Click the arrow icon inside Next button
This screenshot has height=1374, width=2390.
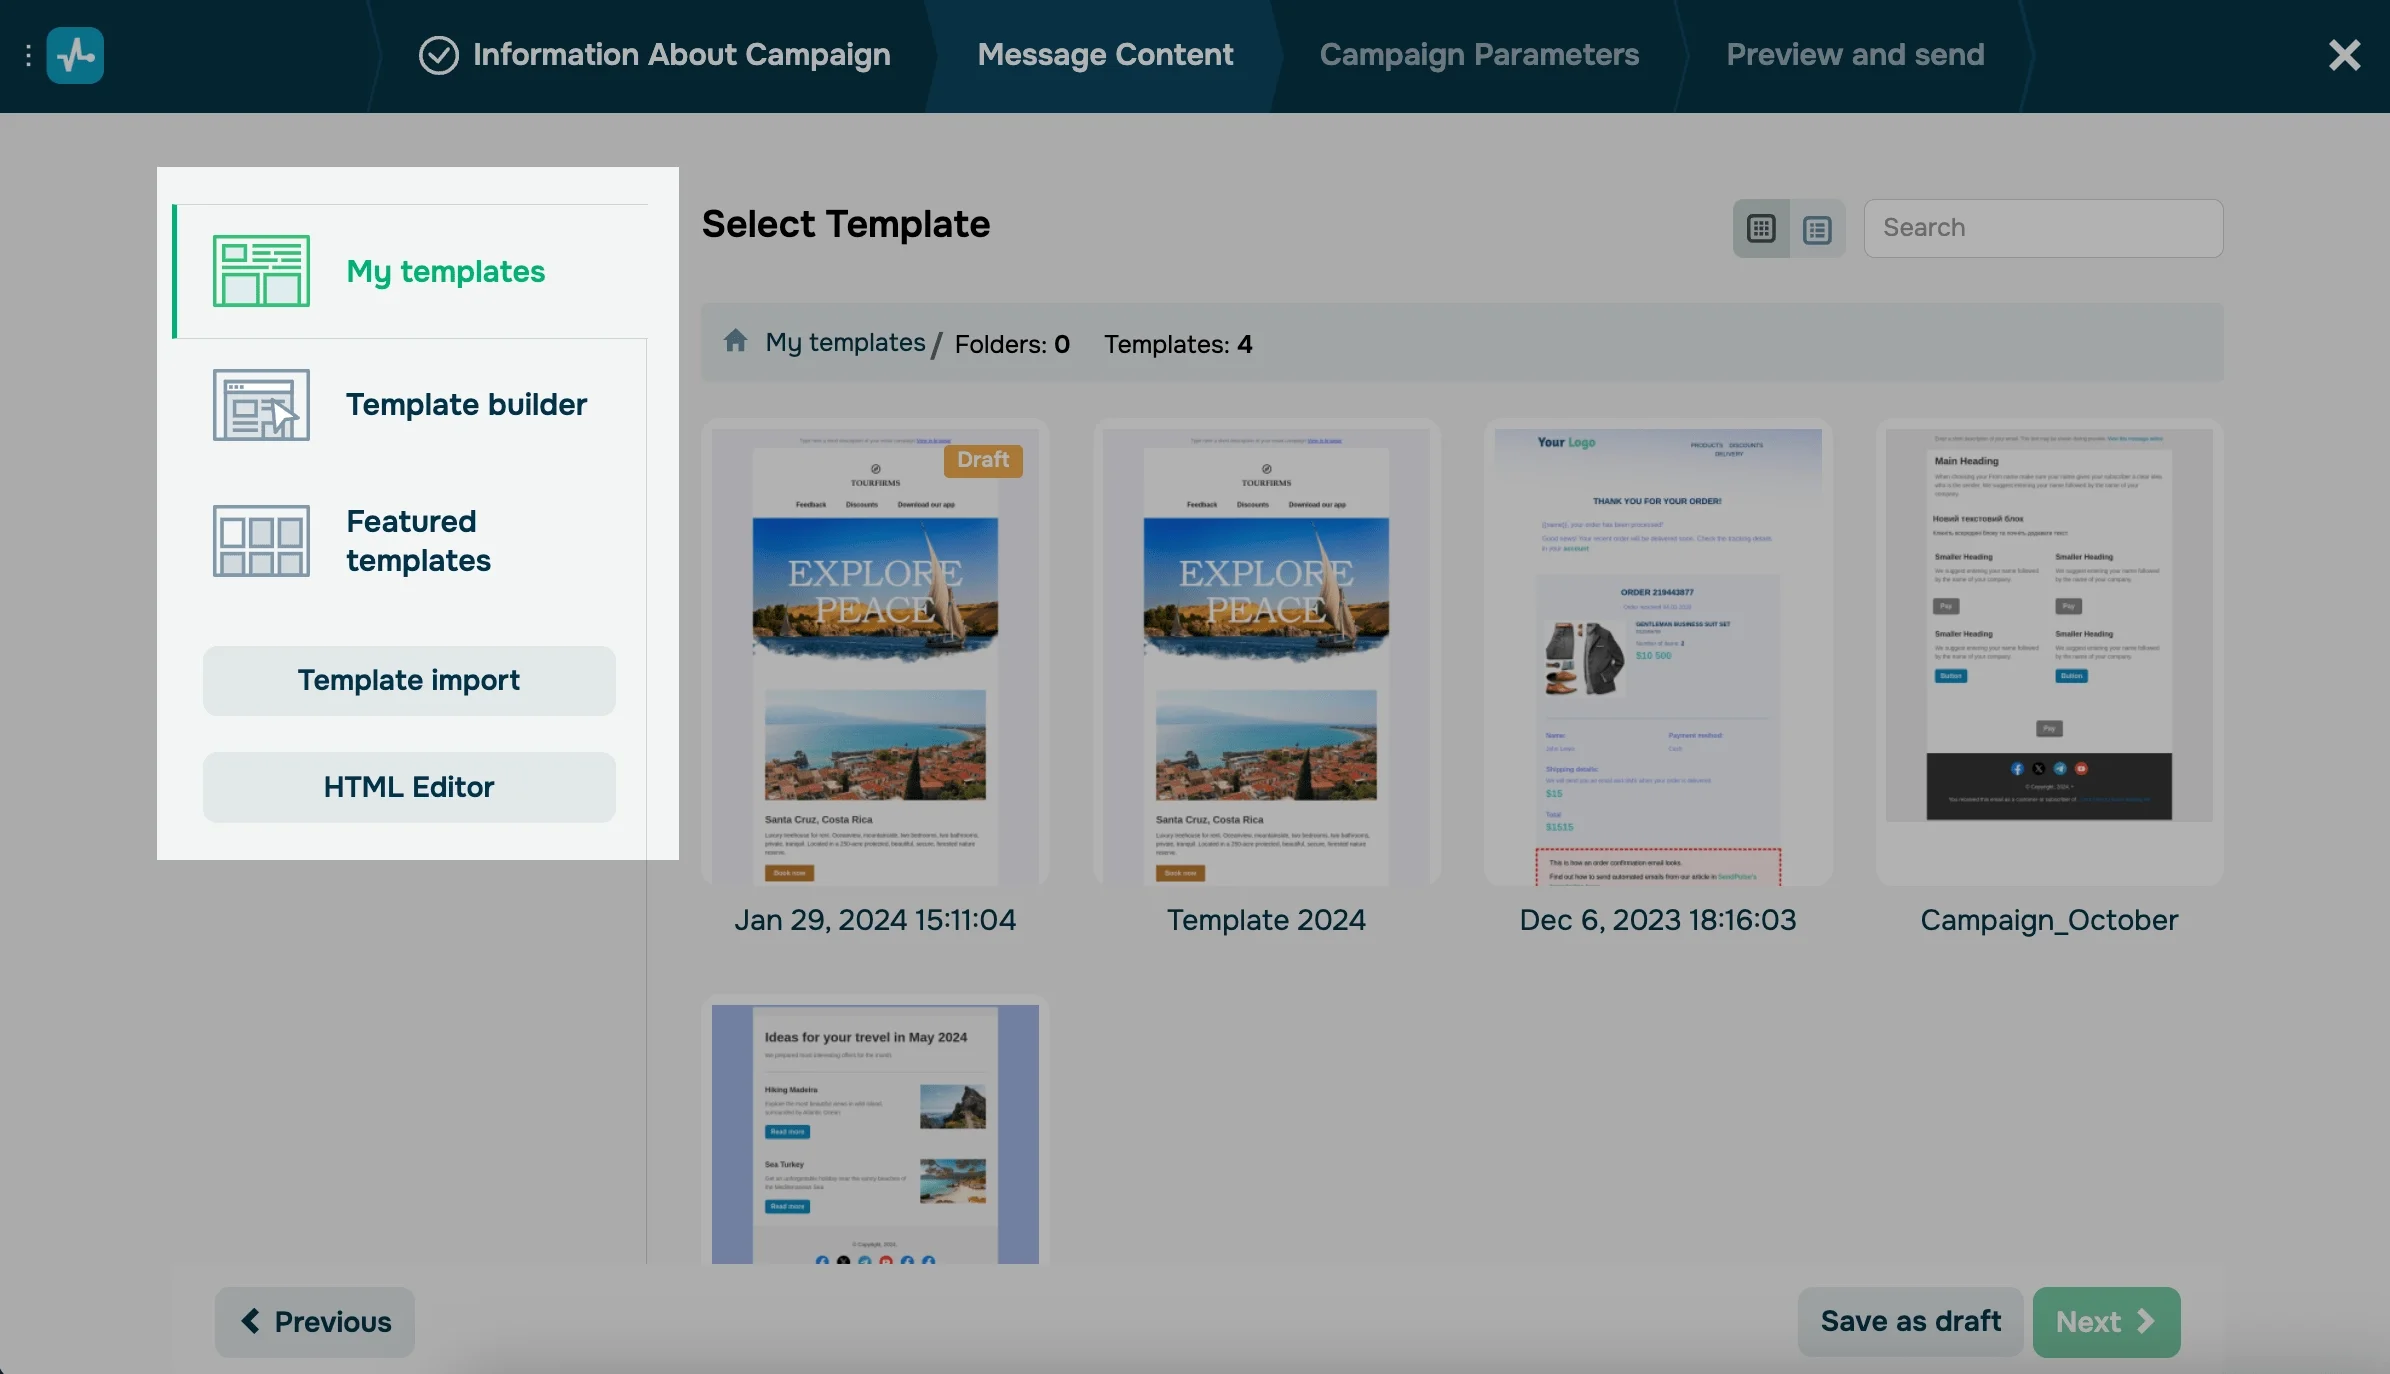point(2145,1321)
